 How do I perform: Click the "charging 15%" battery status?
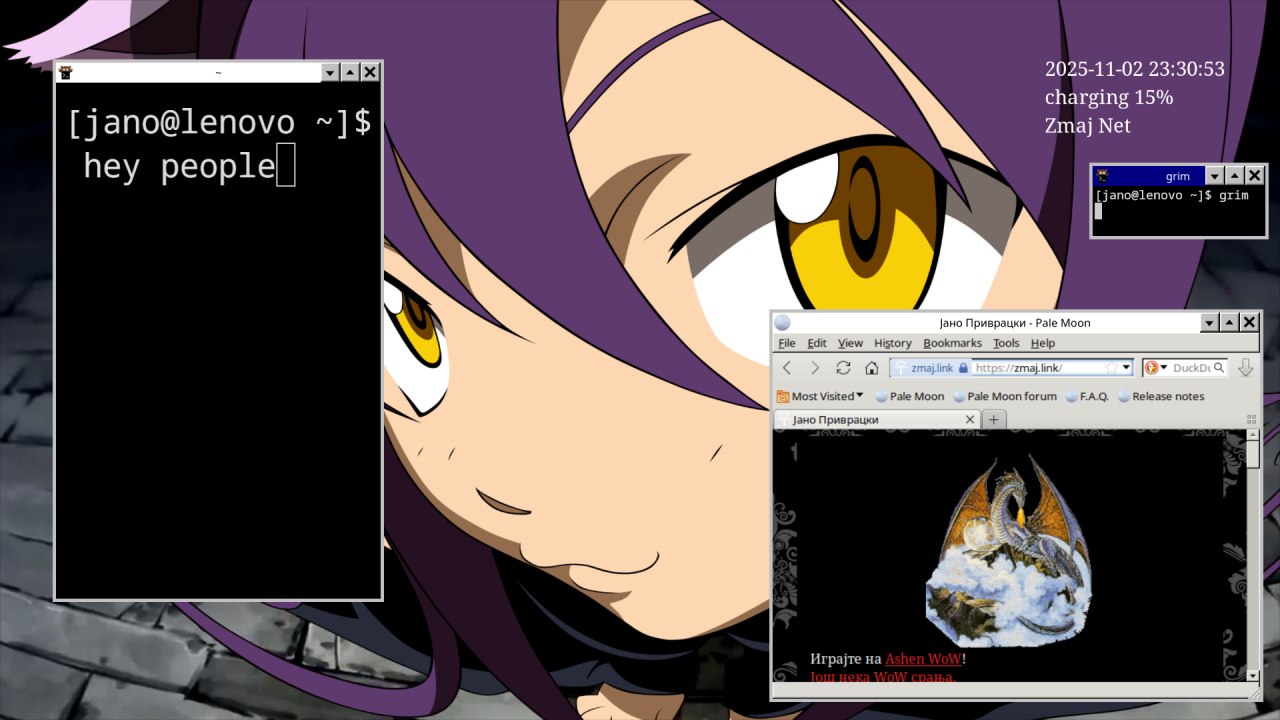pos(1109,97)
